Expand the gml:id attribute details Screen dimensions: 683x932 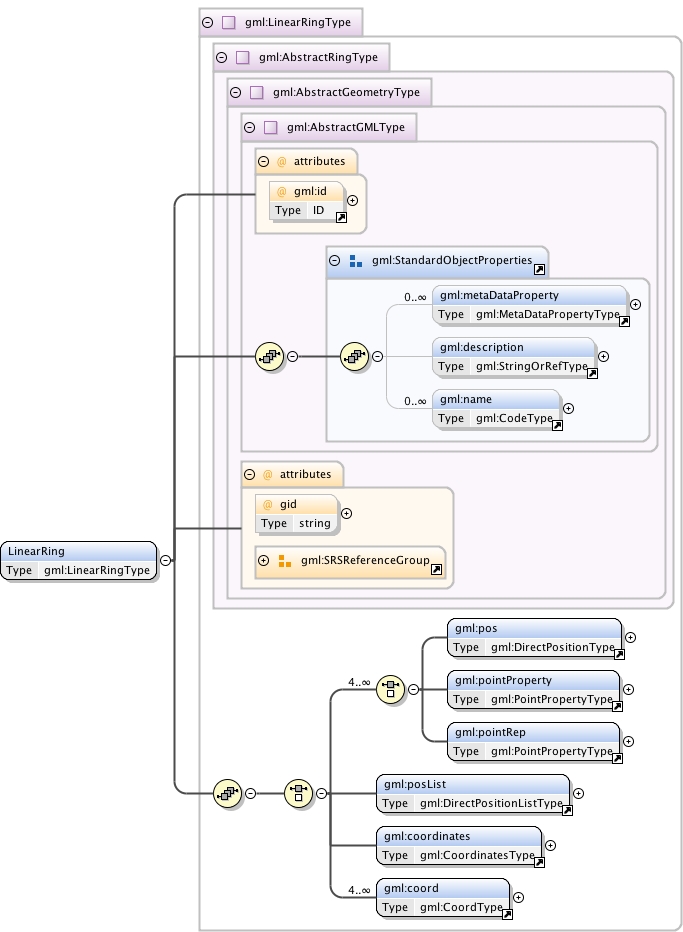352,200
